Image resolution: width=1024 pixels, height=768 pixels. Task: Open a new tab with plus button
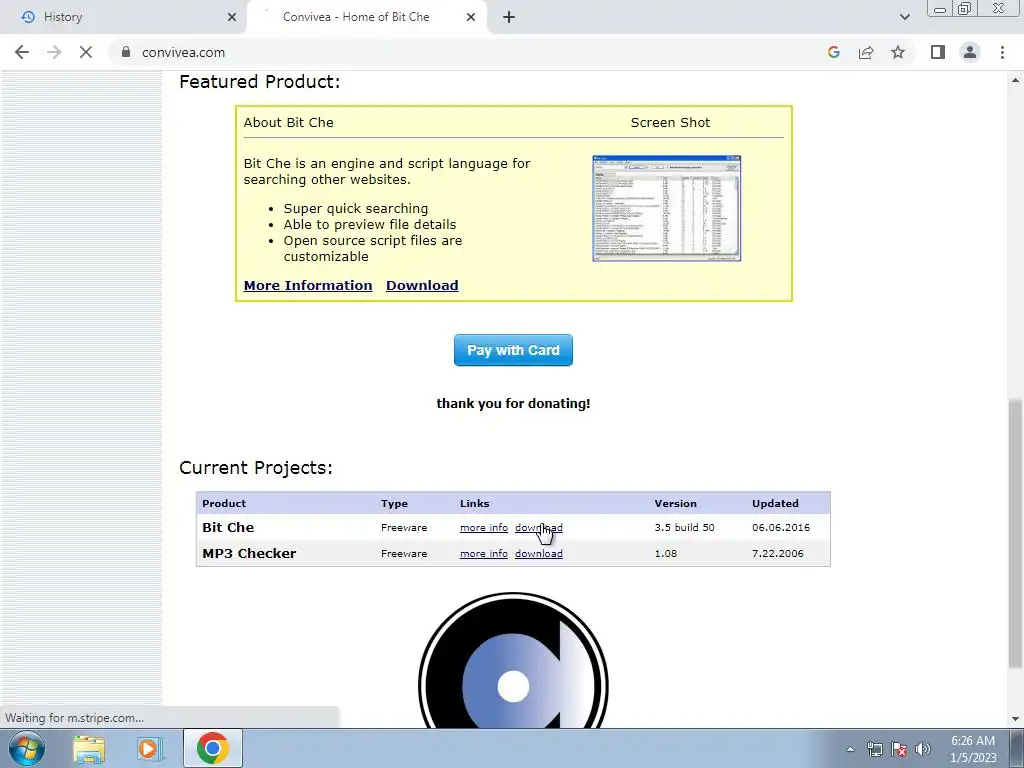(x=509, y=17)
